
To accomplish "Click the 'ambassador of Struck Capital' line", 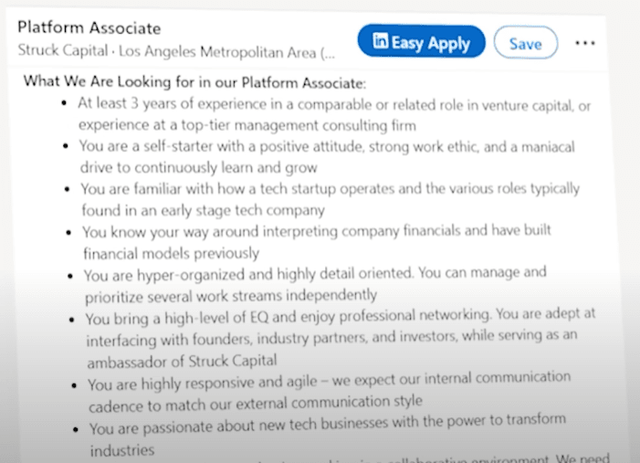I will tap(183, 361).
